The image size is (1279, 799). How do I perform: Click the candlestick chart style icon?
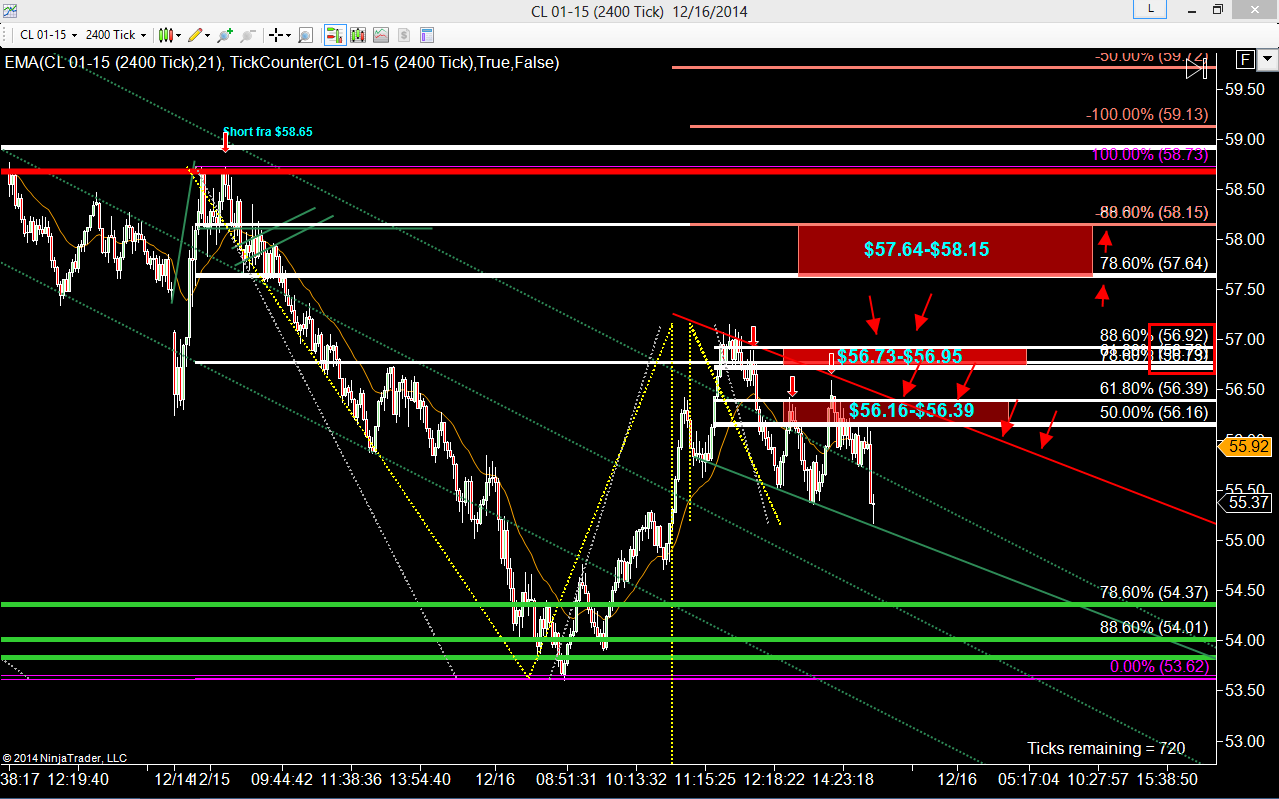click(x=166, y=35)
